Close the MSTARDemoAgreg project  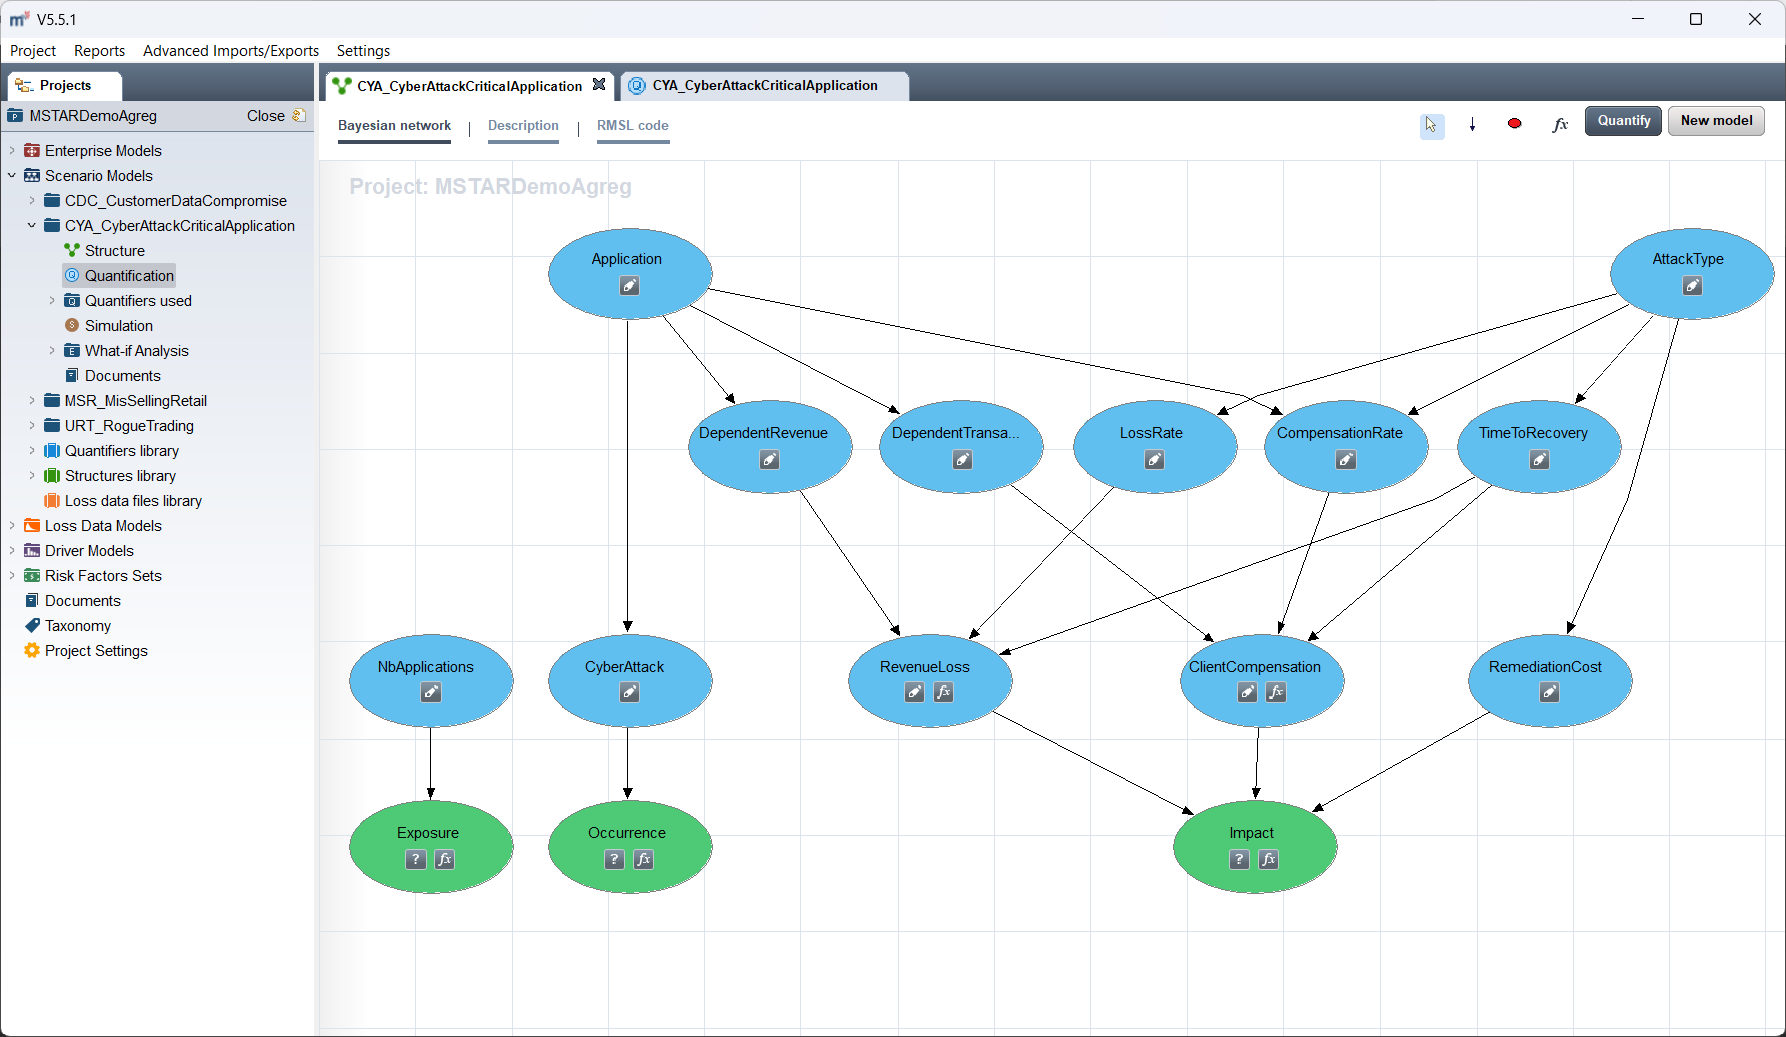[x=275, y=116]
